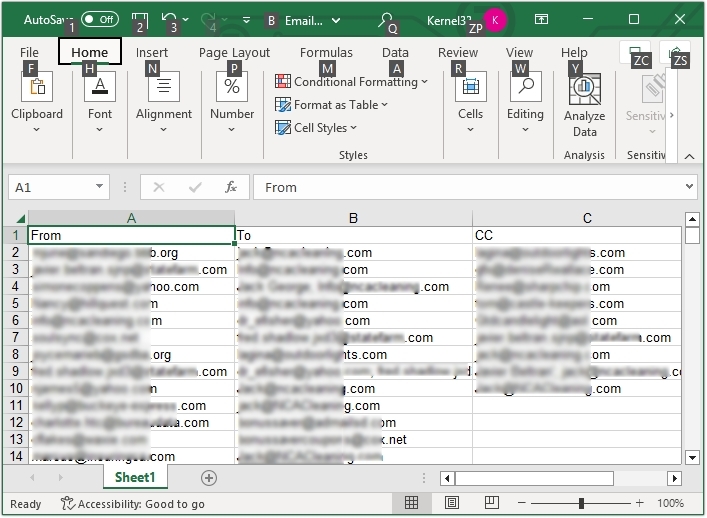Open Cell Styles gallery
Screen dimensions: 707x518
pos(316,128)
